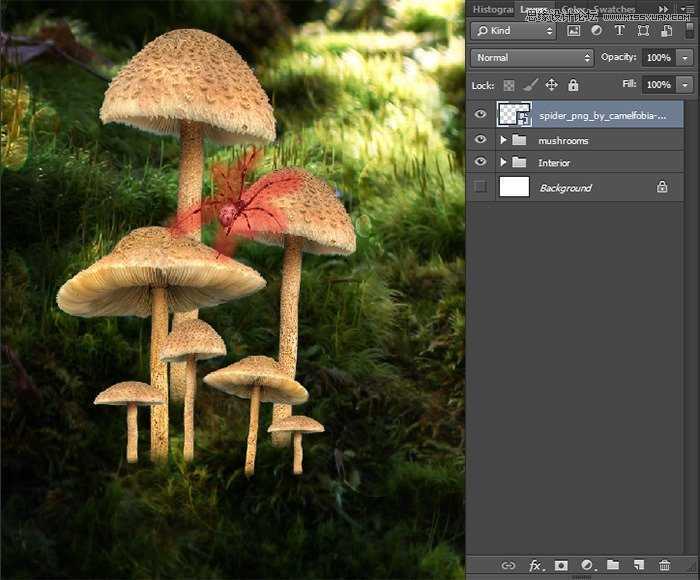Hide the mushrooms group

click(x=481, y=140)
